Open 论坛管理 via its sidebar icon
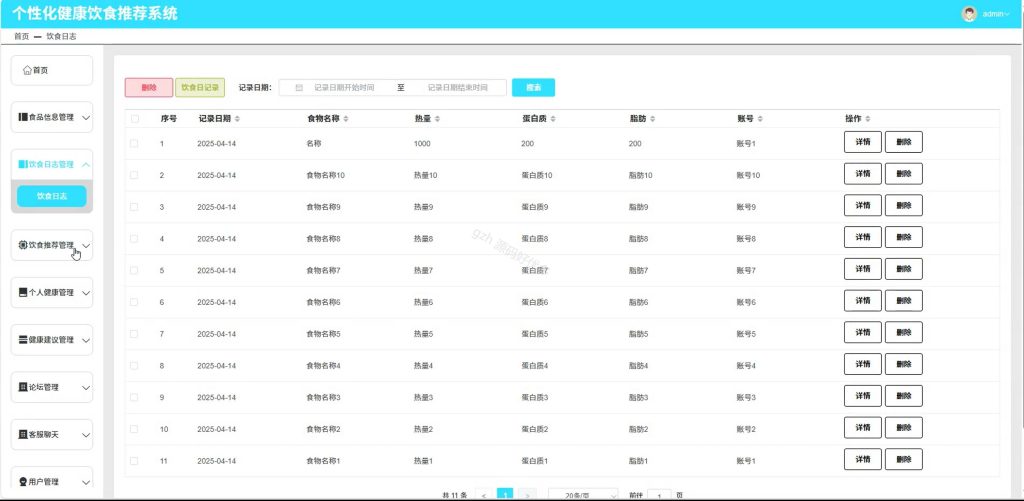The image size is (1024, 501). coord(24,387)
